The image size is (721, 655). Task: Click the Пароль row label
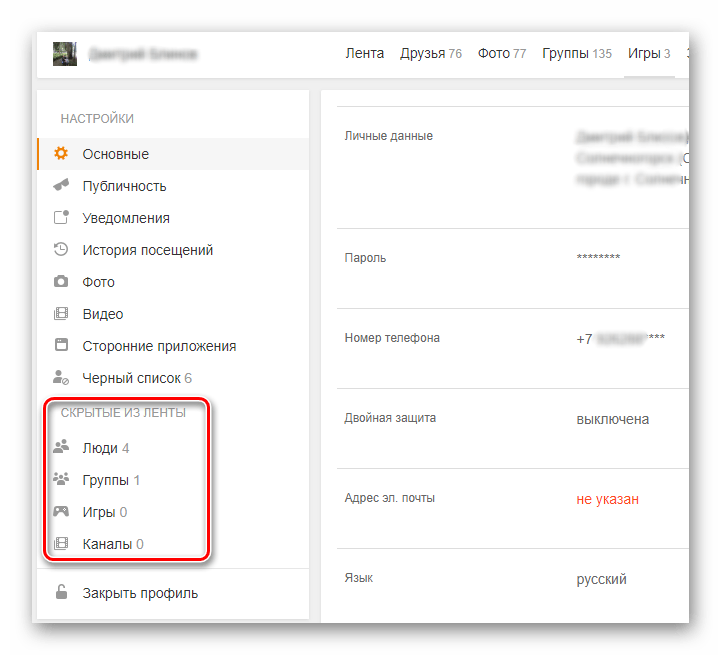tap(365, 258)
